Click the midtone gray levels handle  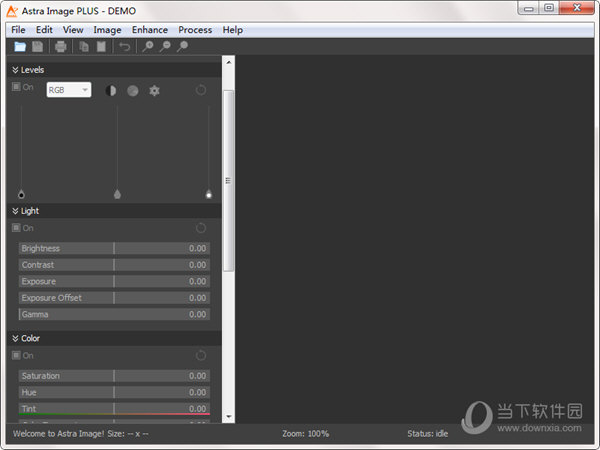click(x=117, y=194)
